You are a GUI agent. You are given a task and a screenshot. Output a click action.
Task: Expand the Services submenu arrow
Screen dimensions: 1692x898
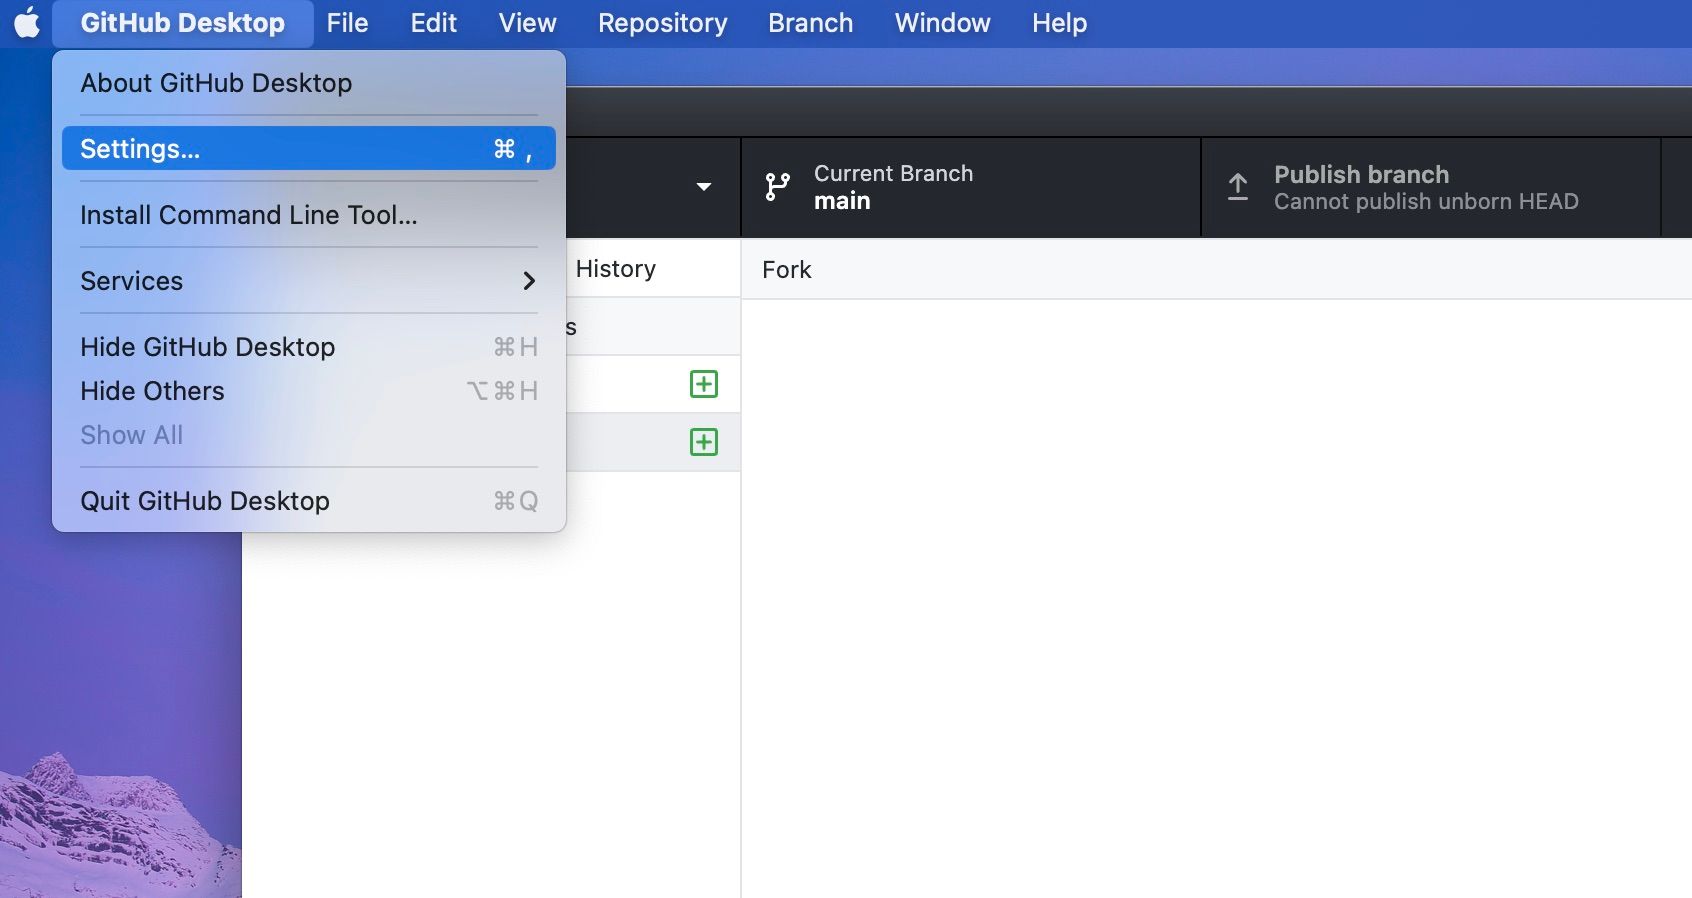pyautogui.click(x=530, y=281)
